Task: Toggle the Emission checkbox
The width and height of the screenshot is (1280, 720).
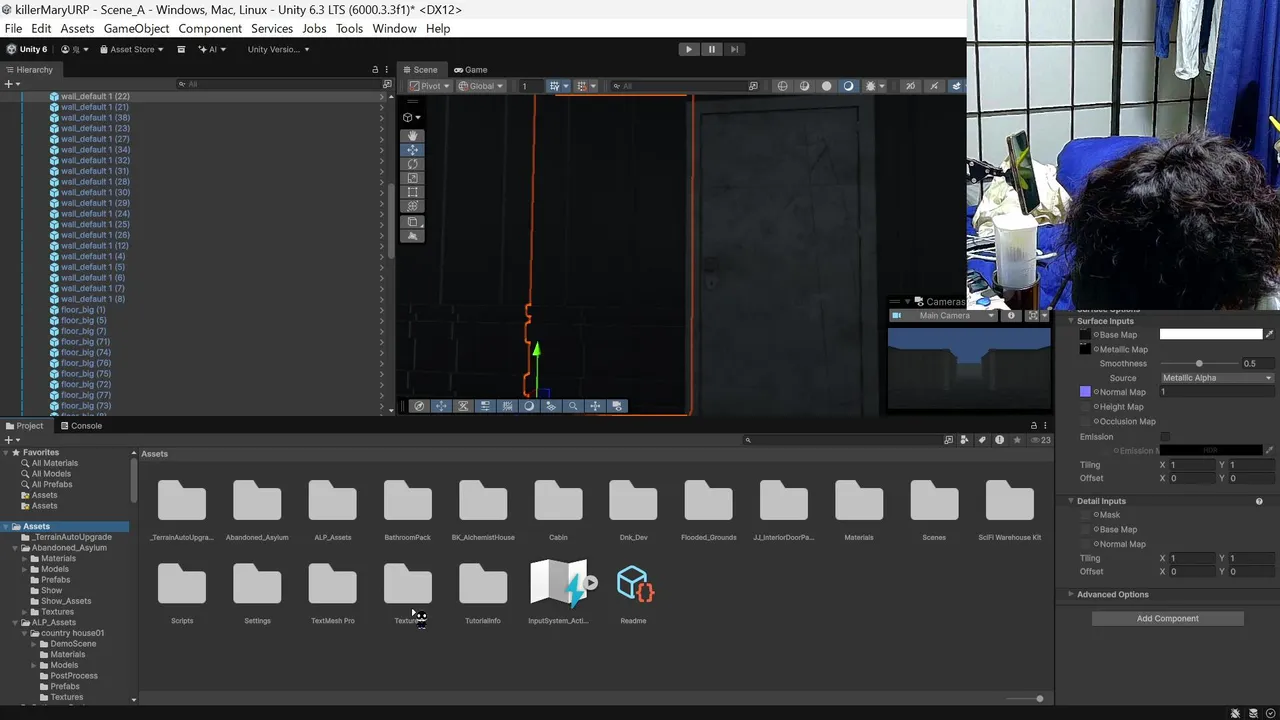Action: pyautogui.click(x=1165, y=437)
